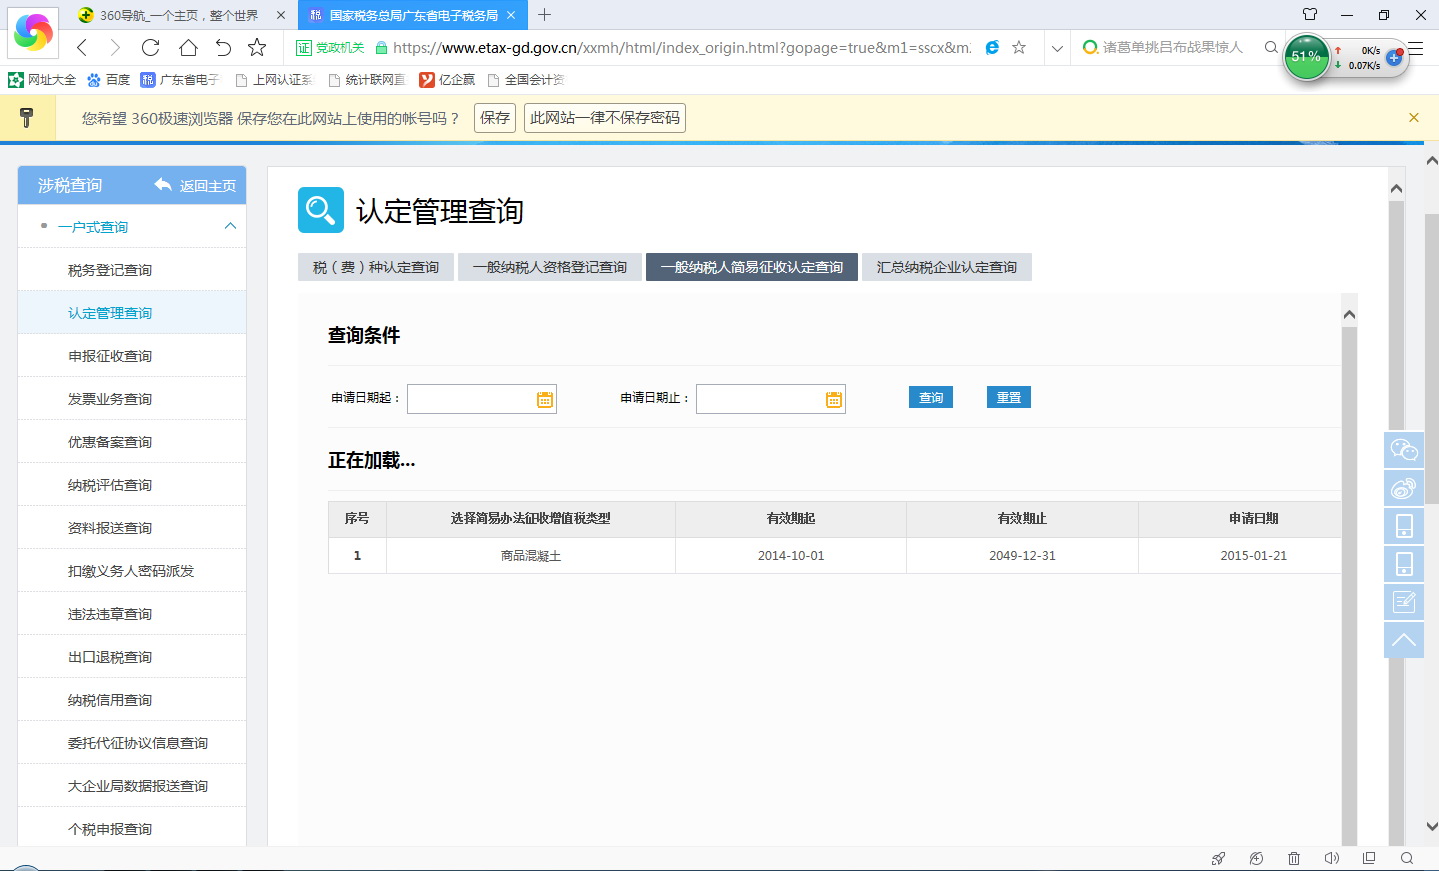Click the WeChat floating icon
This screenshot has width=1439, height=871.
coord(1404,450)
